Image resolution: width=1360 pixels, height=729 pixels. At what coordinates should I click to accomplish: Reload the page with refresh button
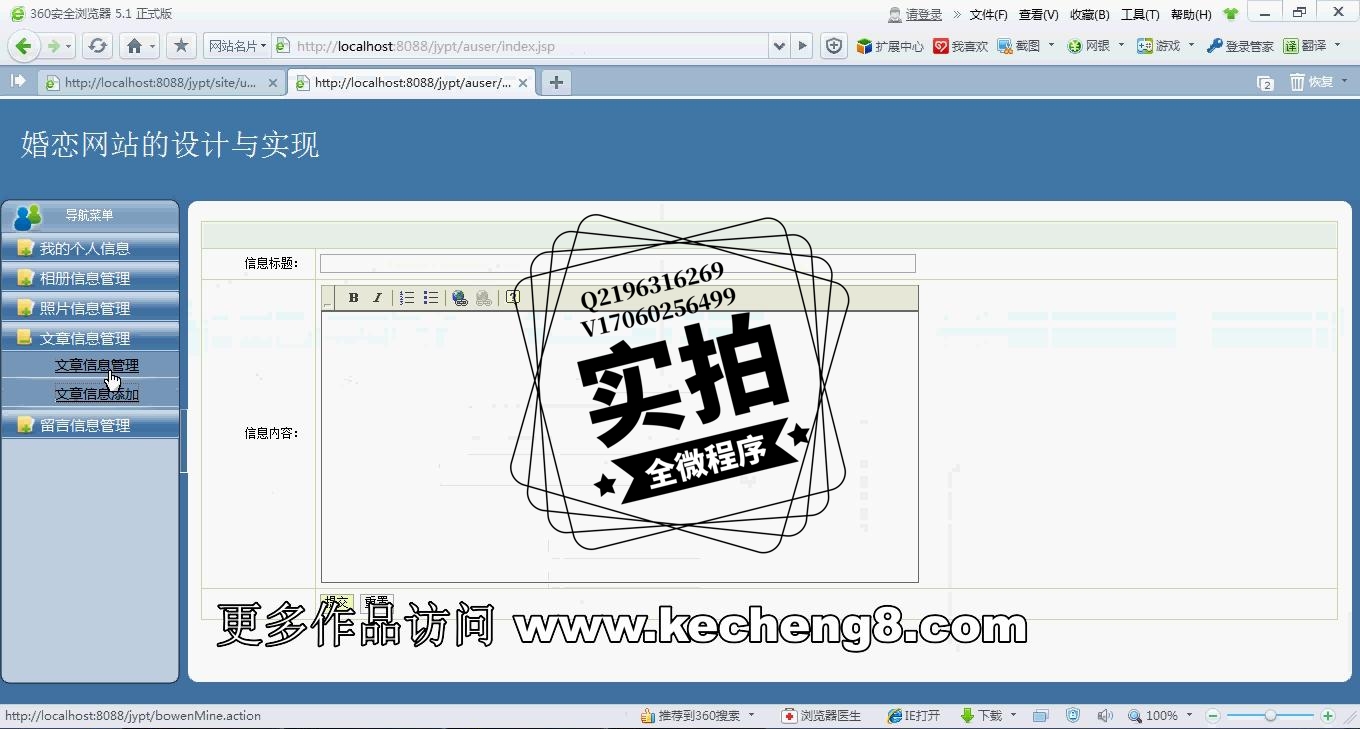click(97, 46)
